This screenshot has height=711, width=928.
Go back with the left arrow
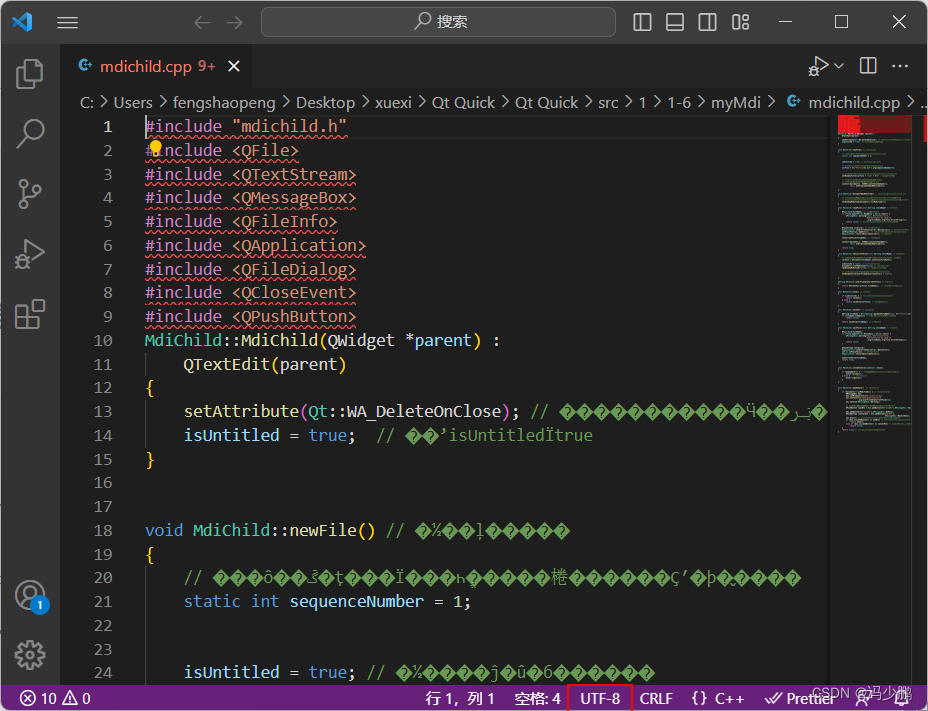(x=202, y=22)
